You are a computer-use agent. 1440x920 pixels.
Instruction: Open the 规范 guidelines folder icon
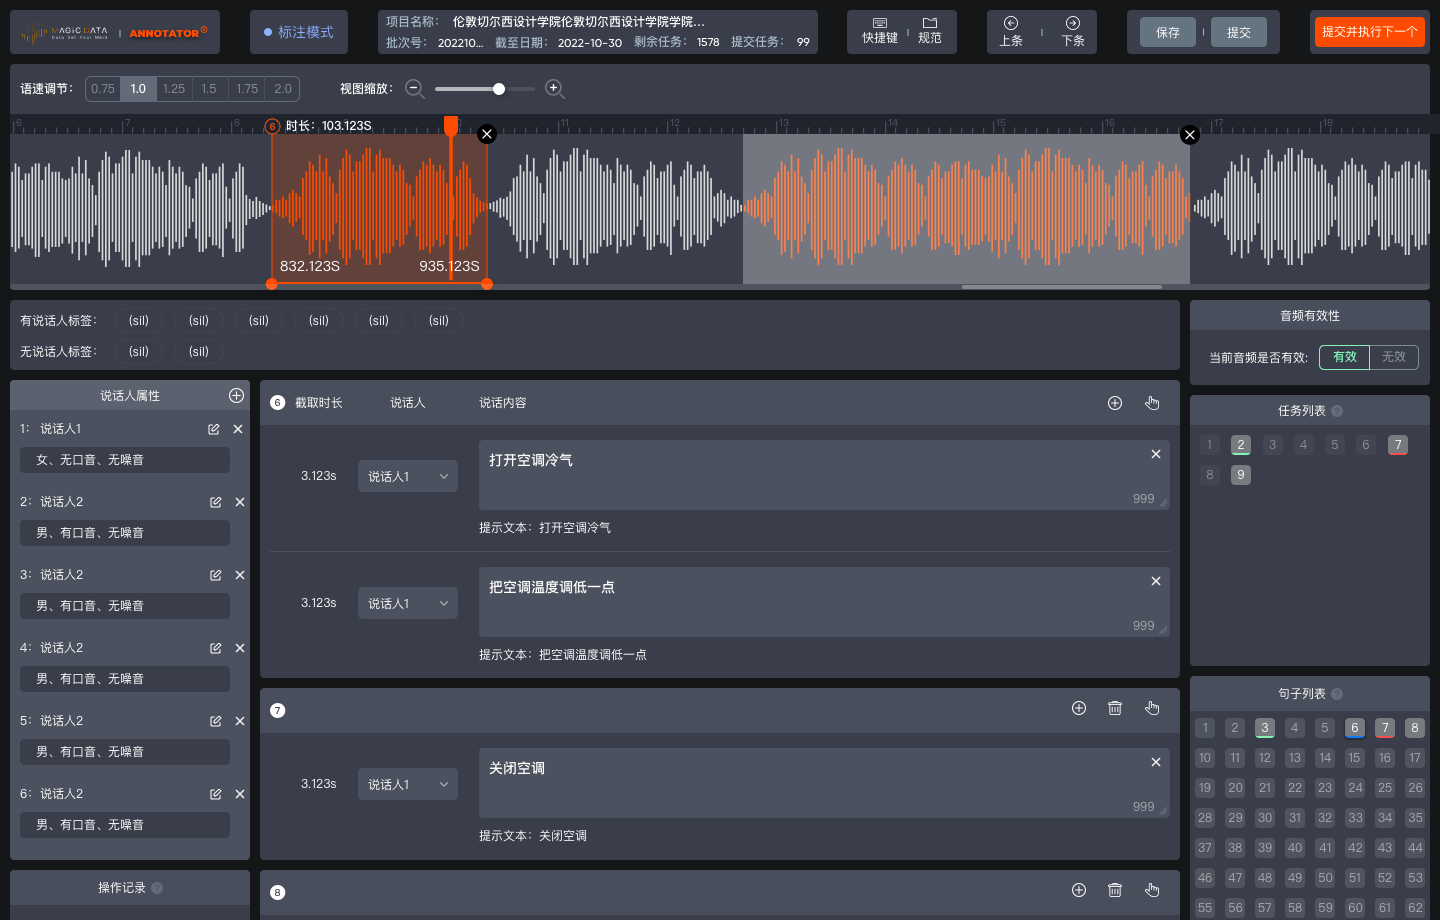click(930, 31)
